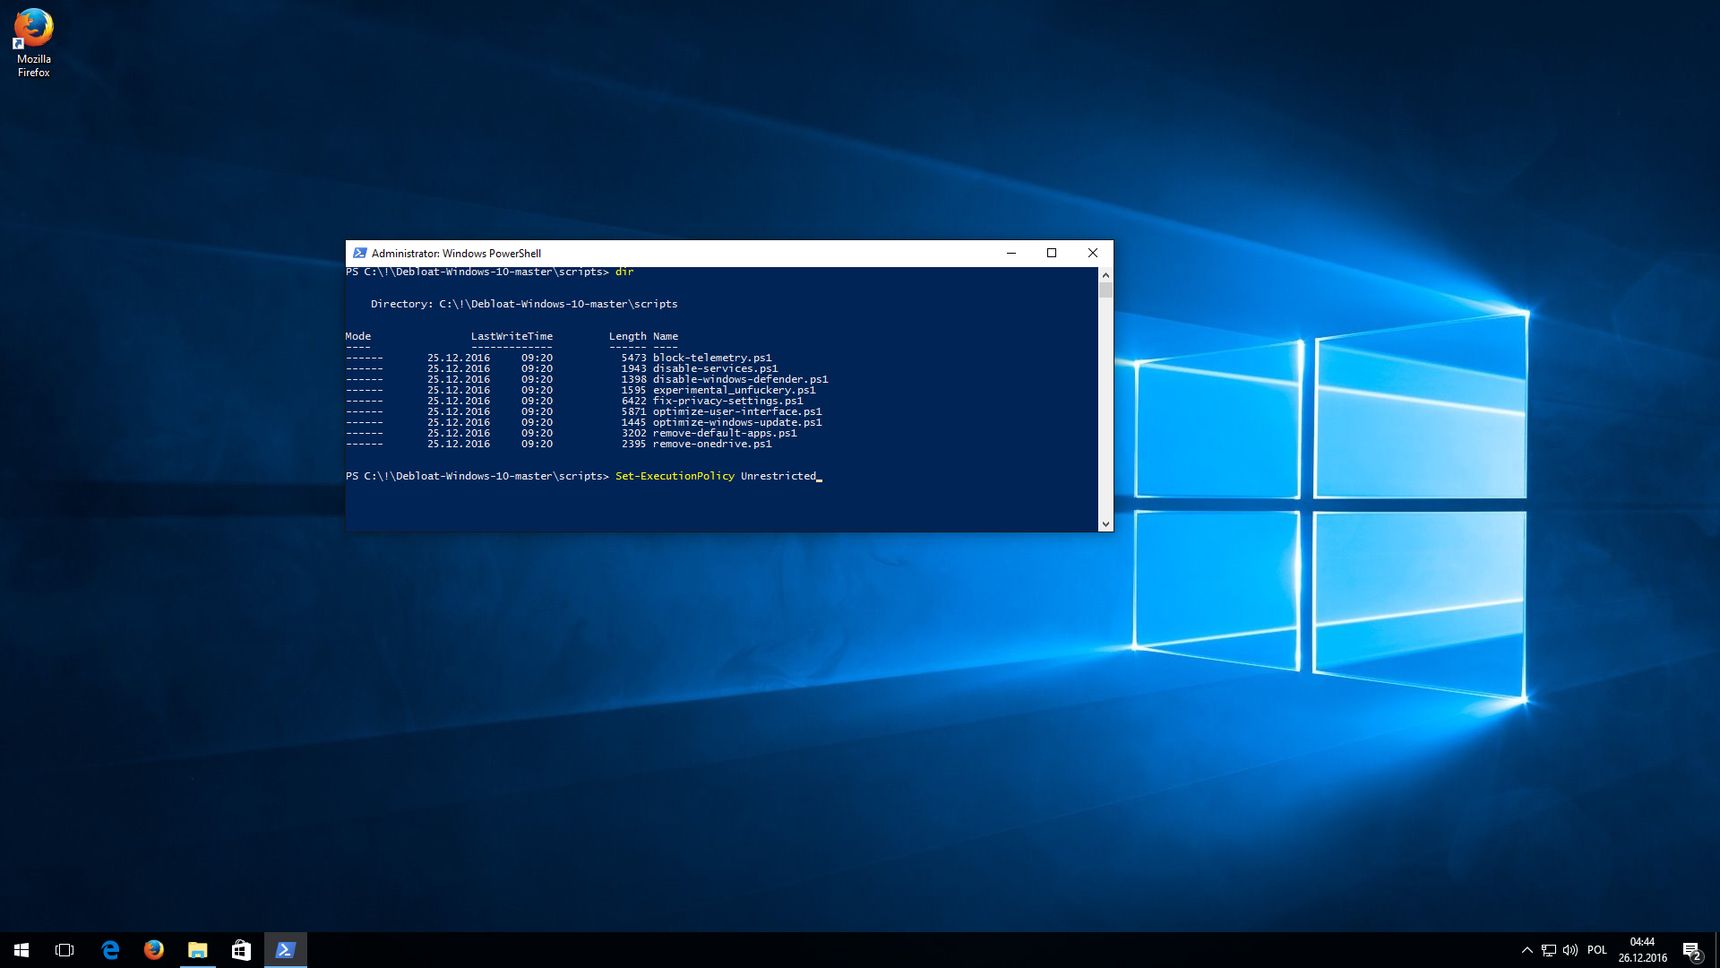
Task: Show hidden system tray icons
Action: (1527, 950)
